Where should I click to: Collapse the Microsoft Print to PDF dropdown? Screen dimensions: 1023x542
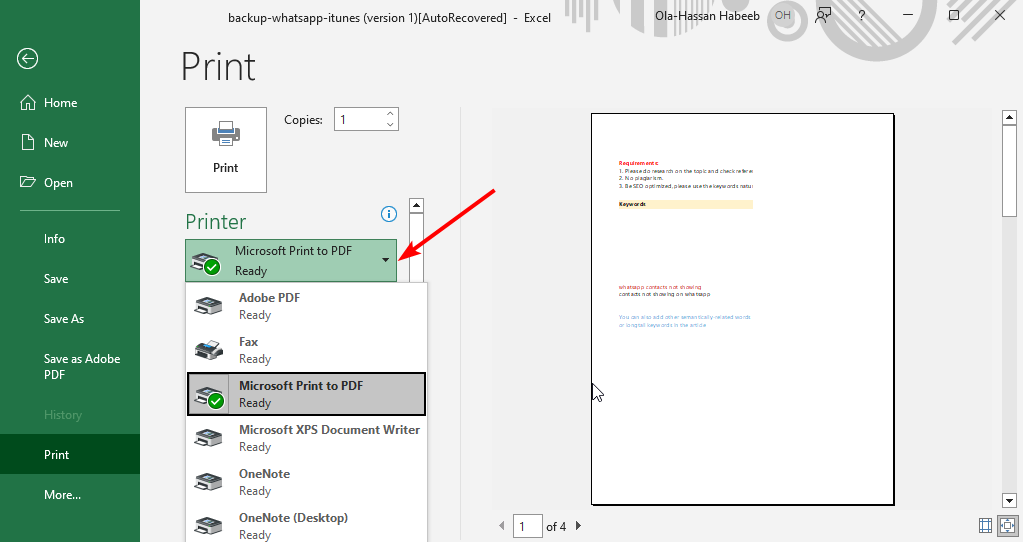tap(386, 260)
